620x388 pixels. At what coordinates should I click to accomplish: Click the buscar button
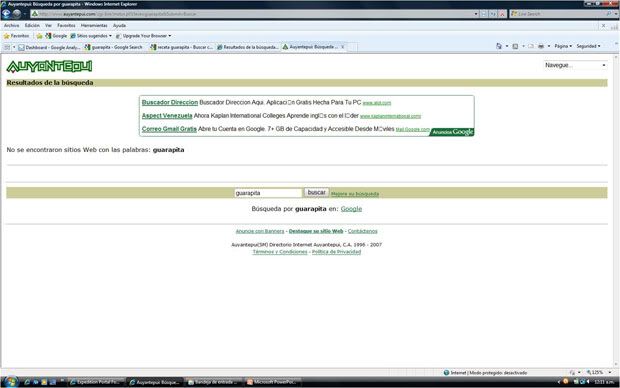[316, 192]
